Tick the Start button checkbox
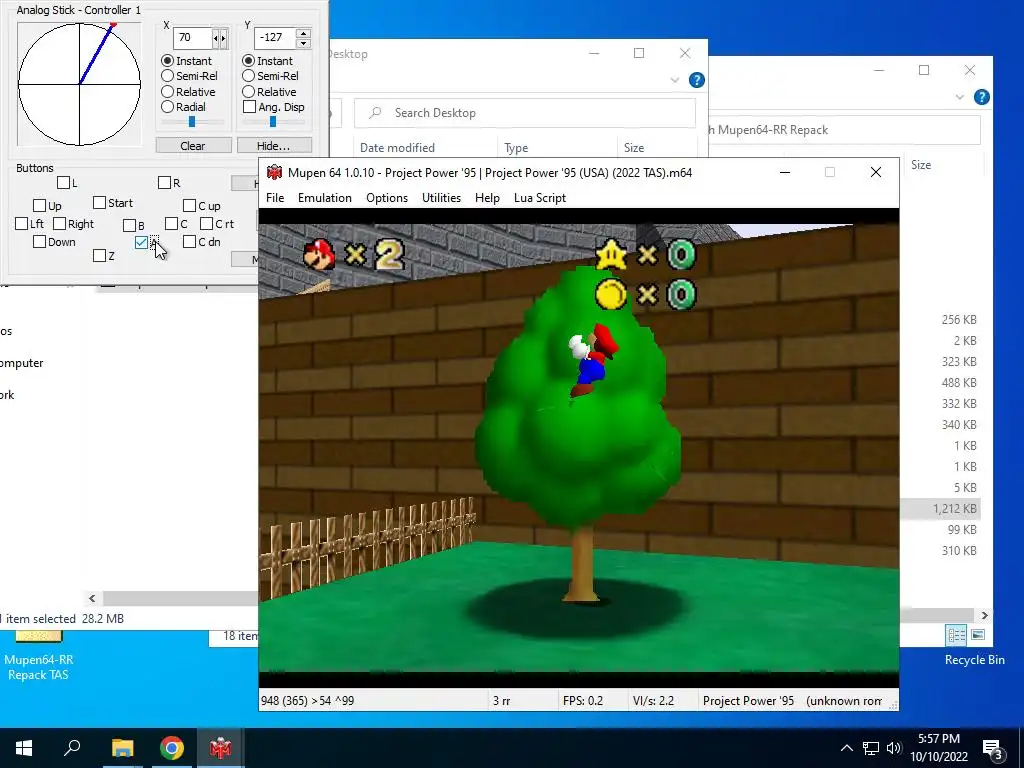Image resolution: width=1024 pixels, height=768 pixels. tap(99, 202)
